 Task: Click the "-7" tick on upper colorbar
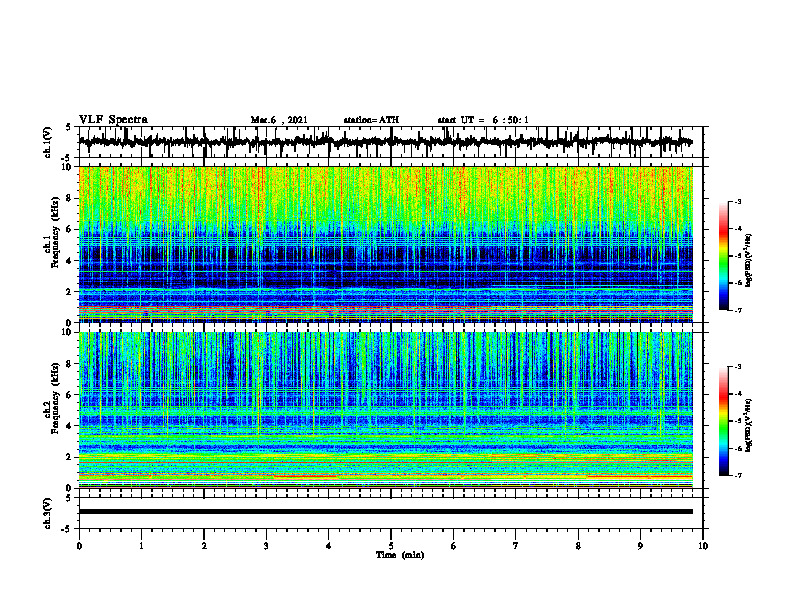tap(737, 310)
